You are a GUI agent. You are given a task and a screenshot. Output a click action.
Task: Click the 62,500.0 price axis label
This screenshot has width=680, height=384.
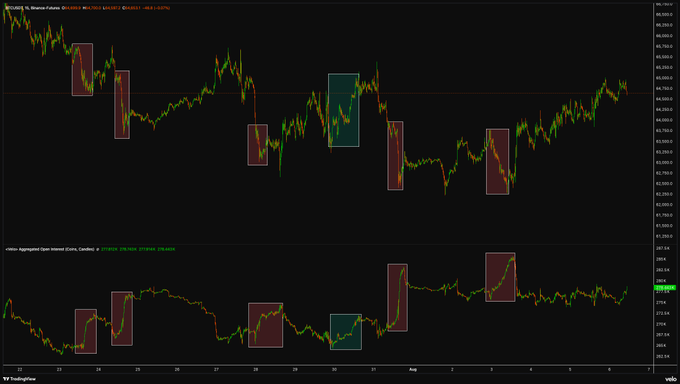coord(665,184)
